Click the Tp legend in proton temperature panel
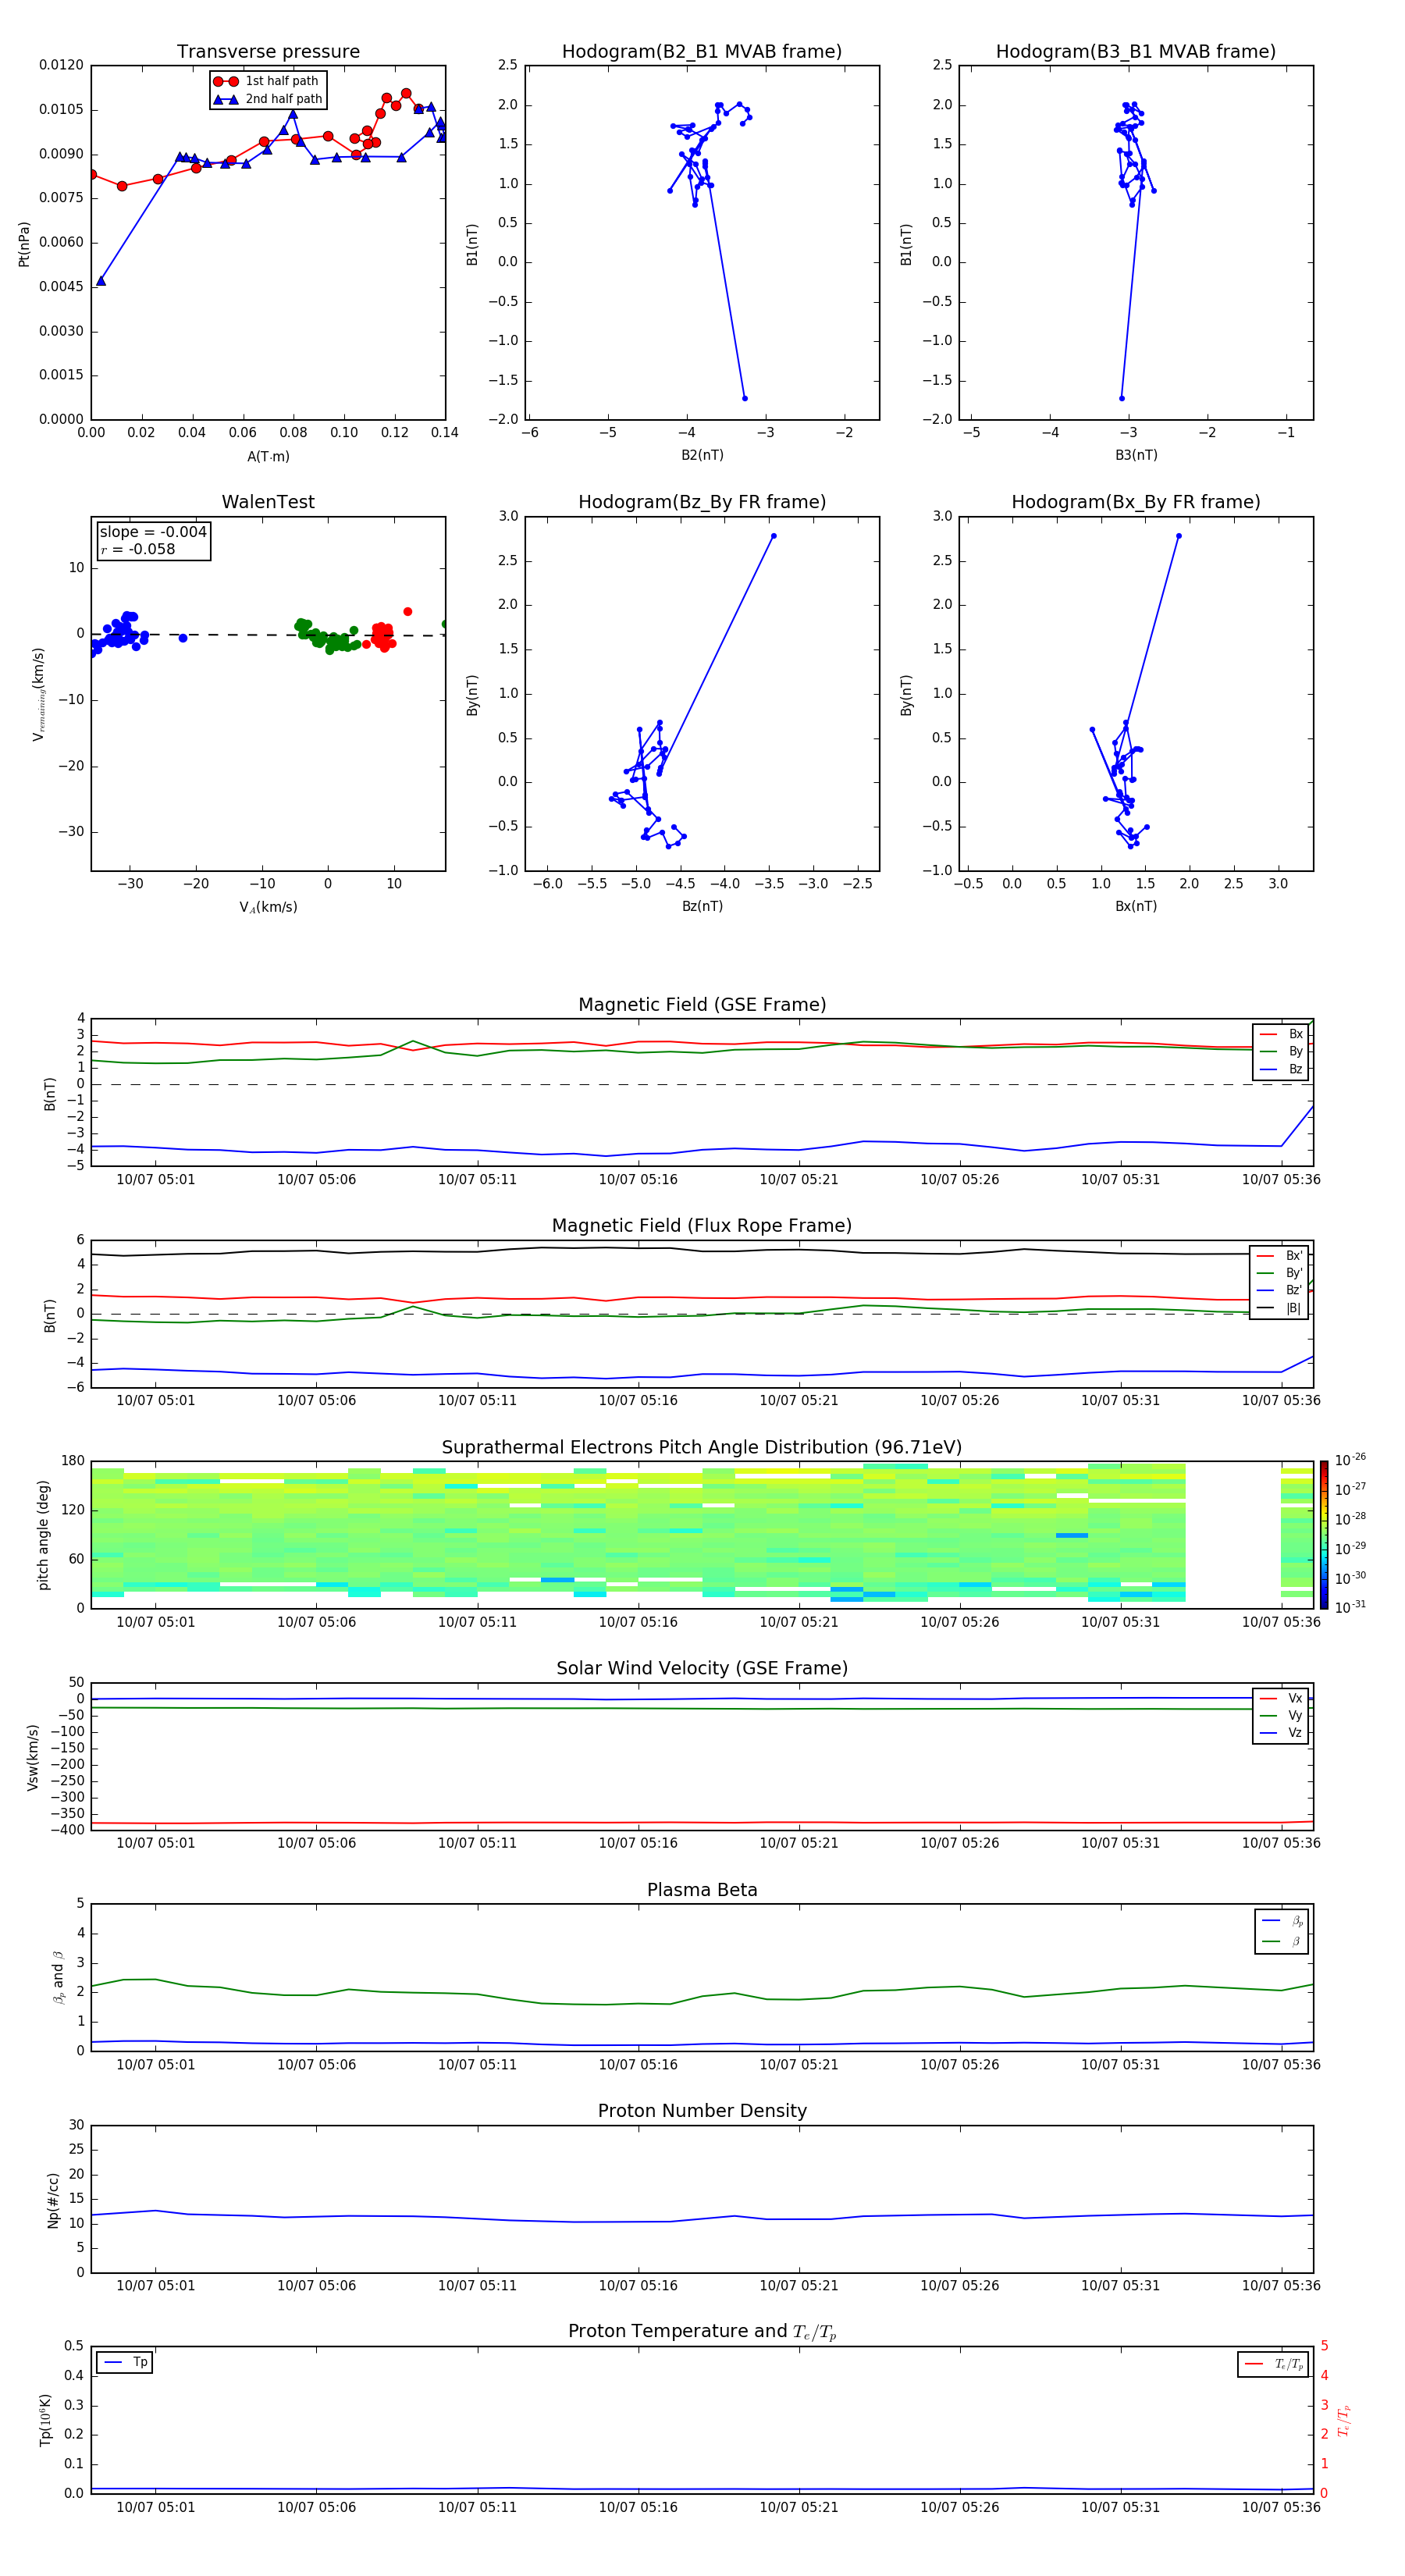The height and width of the screenshot is (2576, 1405). coord(125,2363)
